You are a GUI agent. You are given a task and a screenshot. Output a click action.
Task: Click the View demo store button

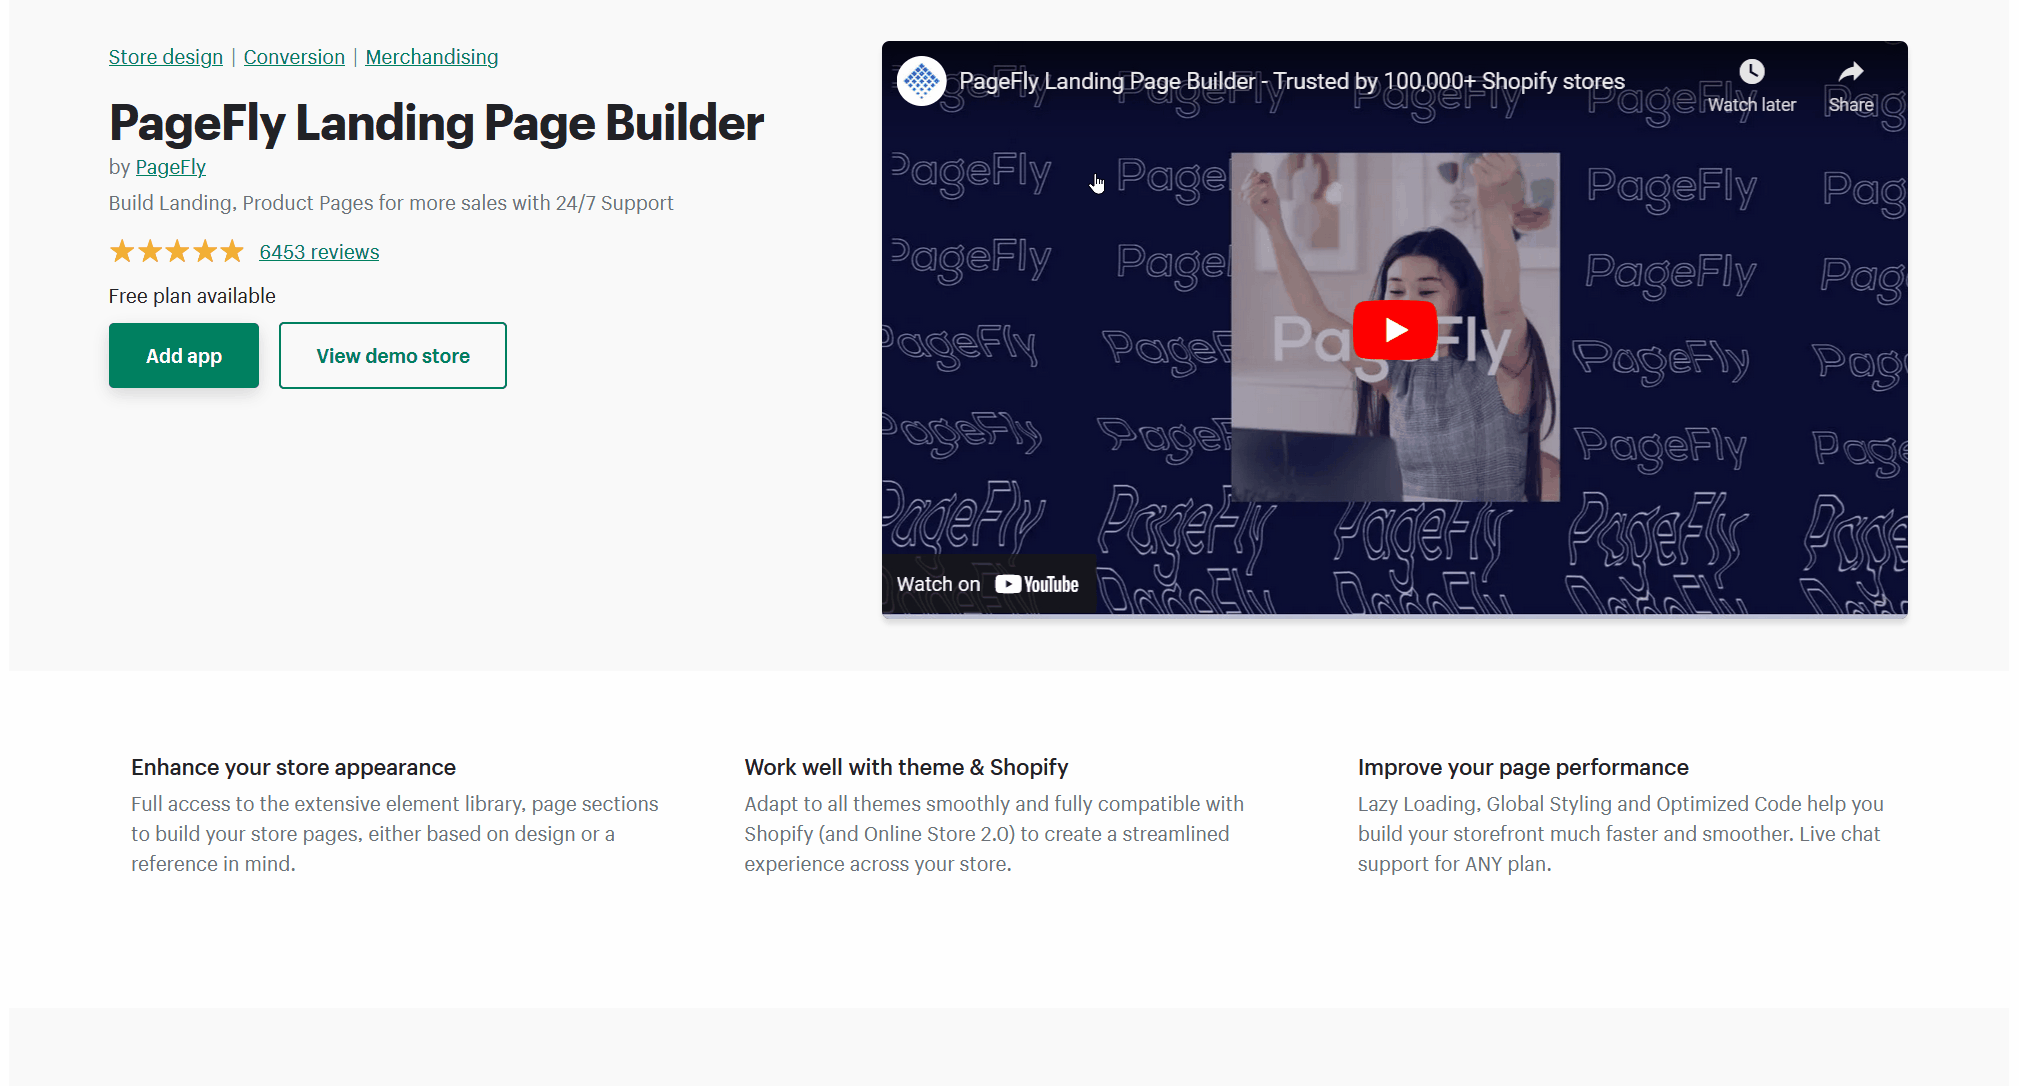pyautogui.click(x=393, y=355)
